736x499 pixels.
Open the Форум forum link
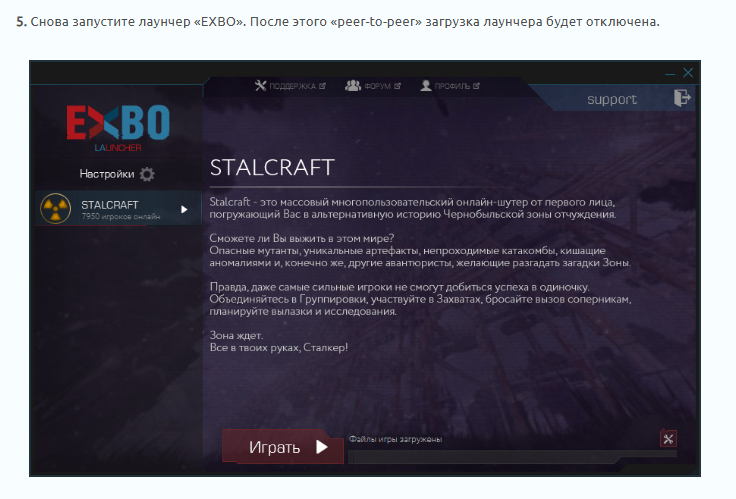(x=373, y=86)
